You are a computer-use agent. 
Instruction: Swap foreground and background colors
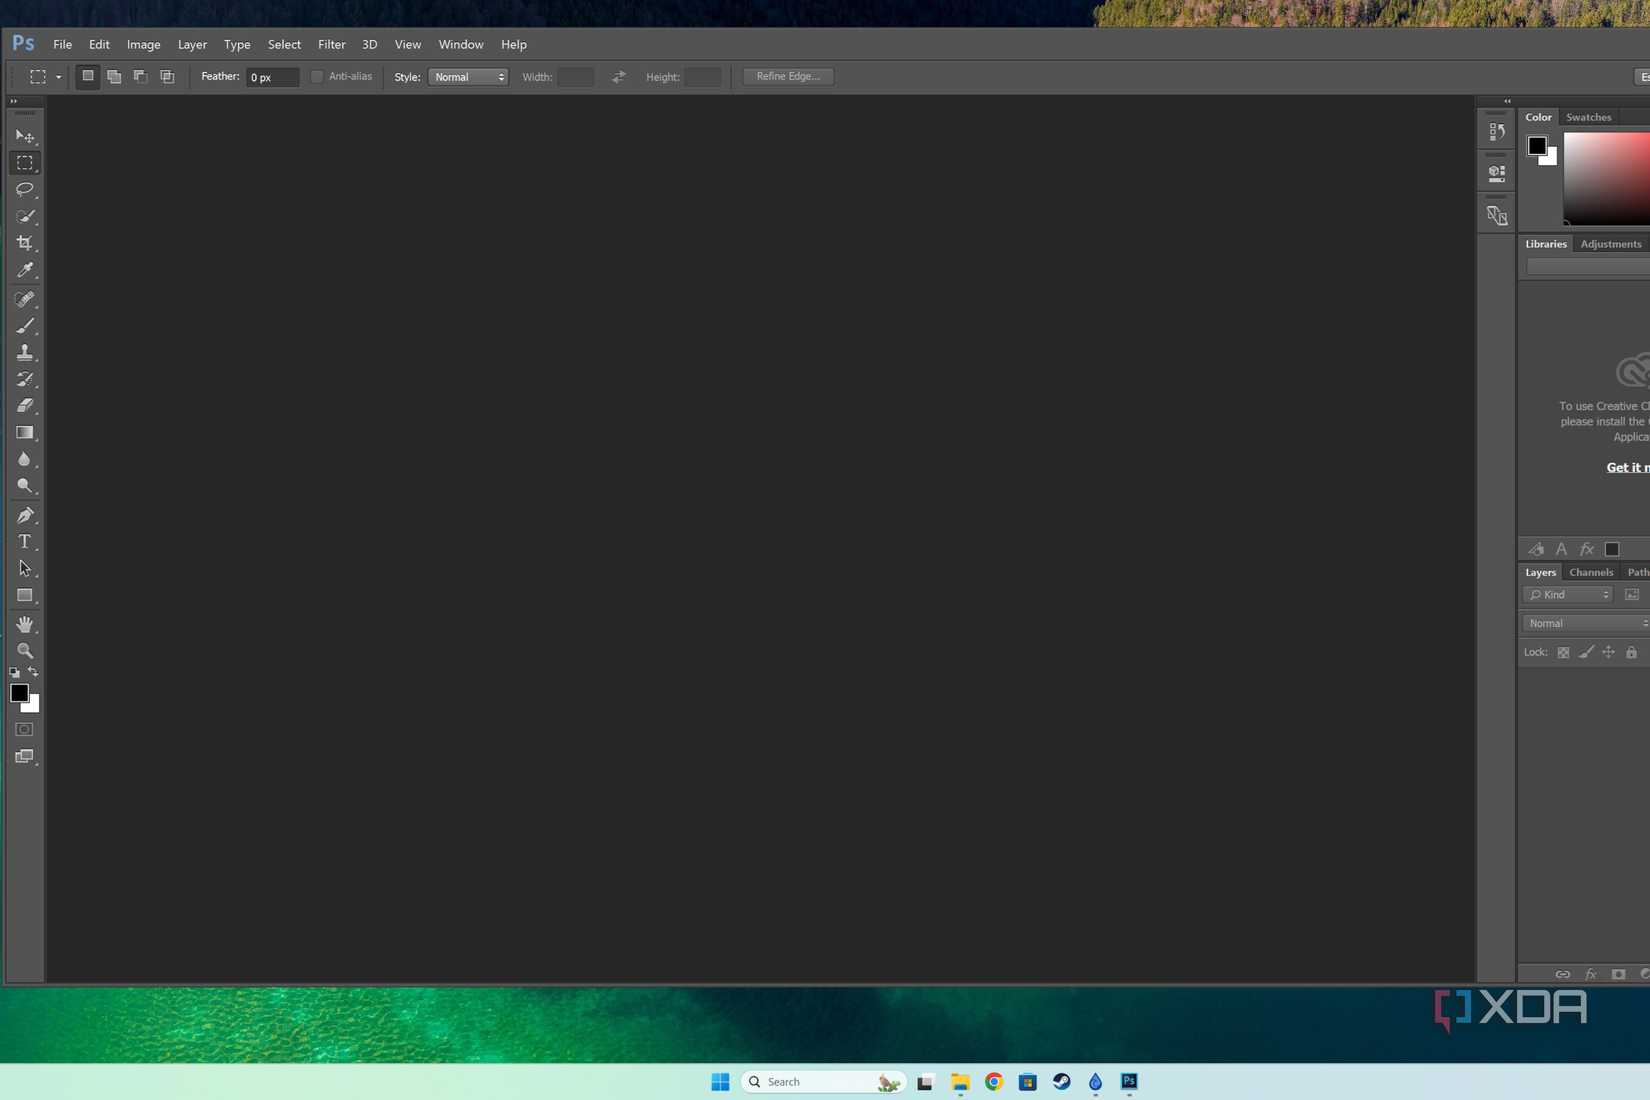(33, 673)
